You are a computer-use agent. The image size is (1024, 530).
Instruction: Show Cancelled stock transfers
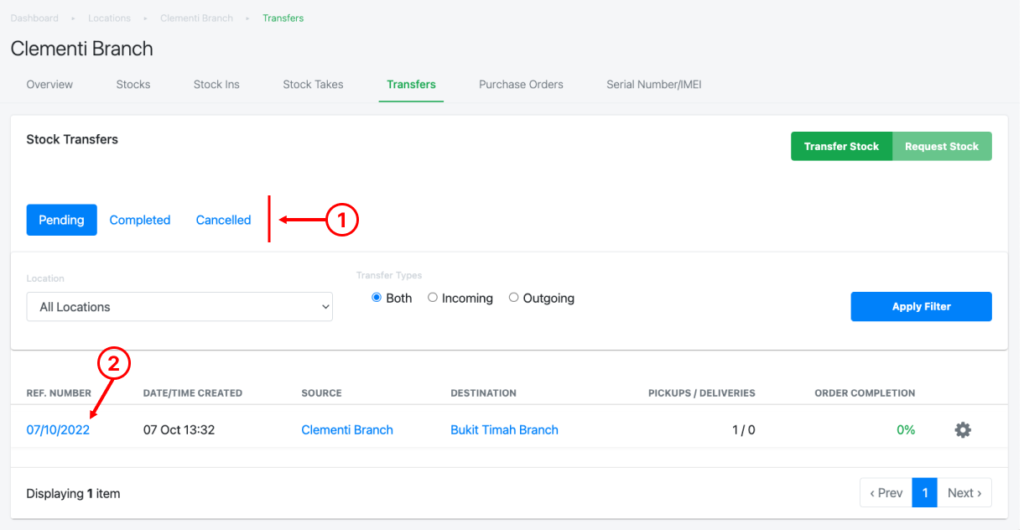pyautogui.click(x=223, y=220)
